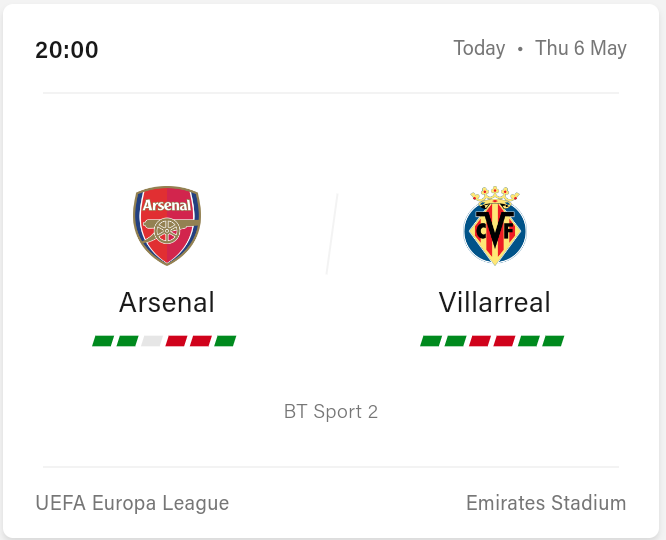The width and height of the screenshot is (666, 540).
Task: Click the Arsenal club crest
Action: point(167,225)
